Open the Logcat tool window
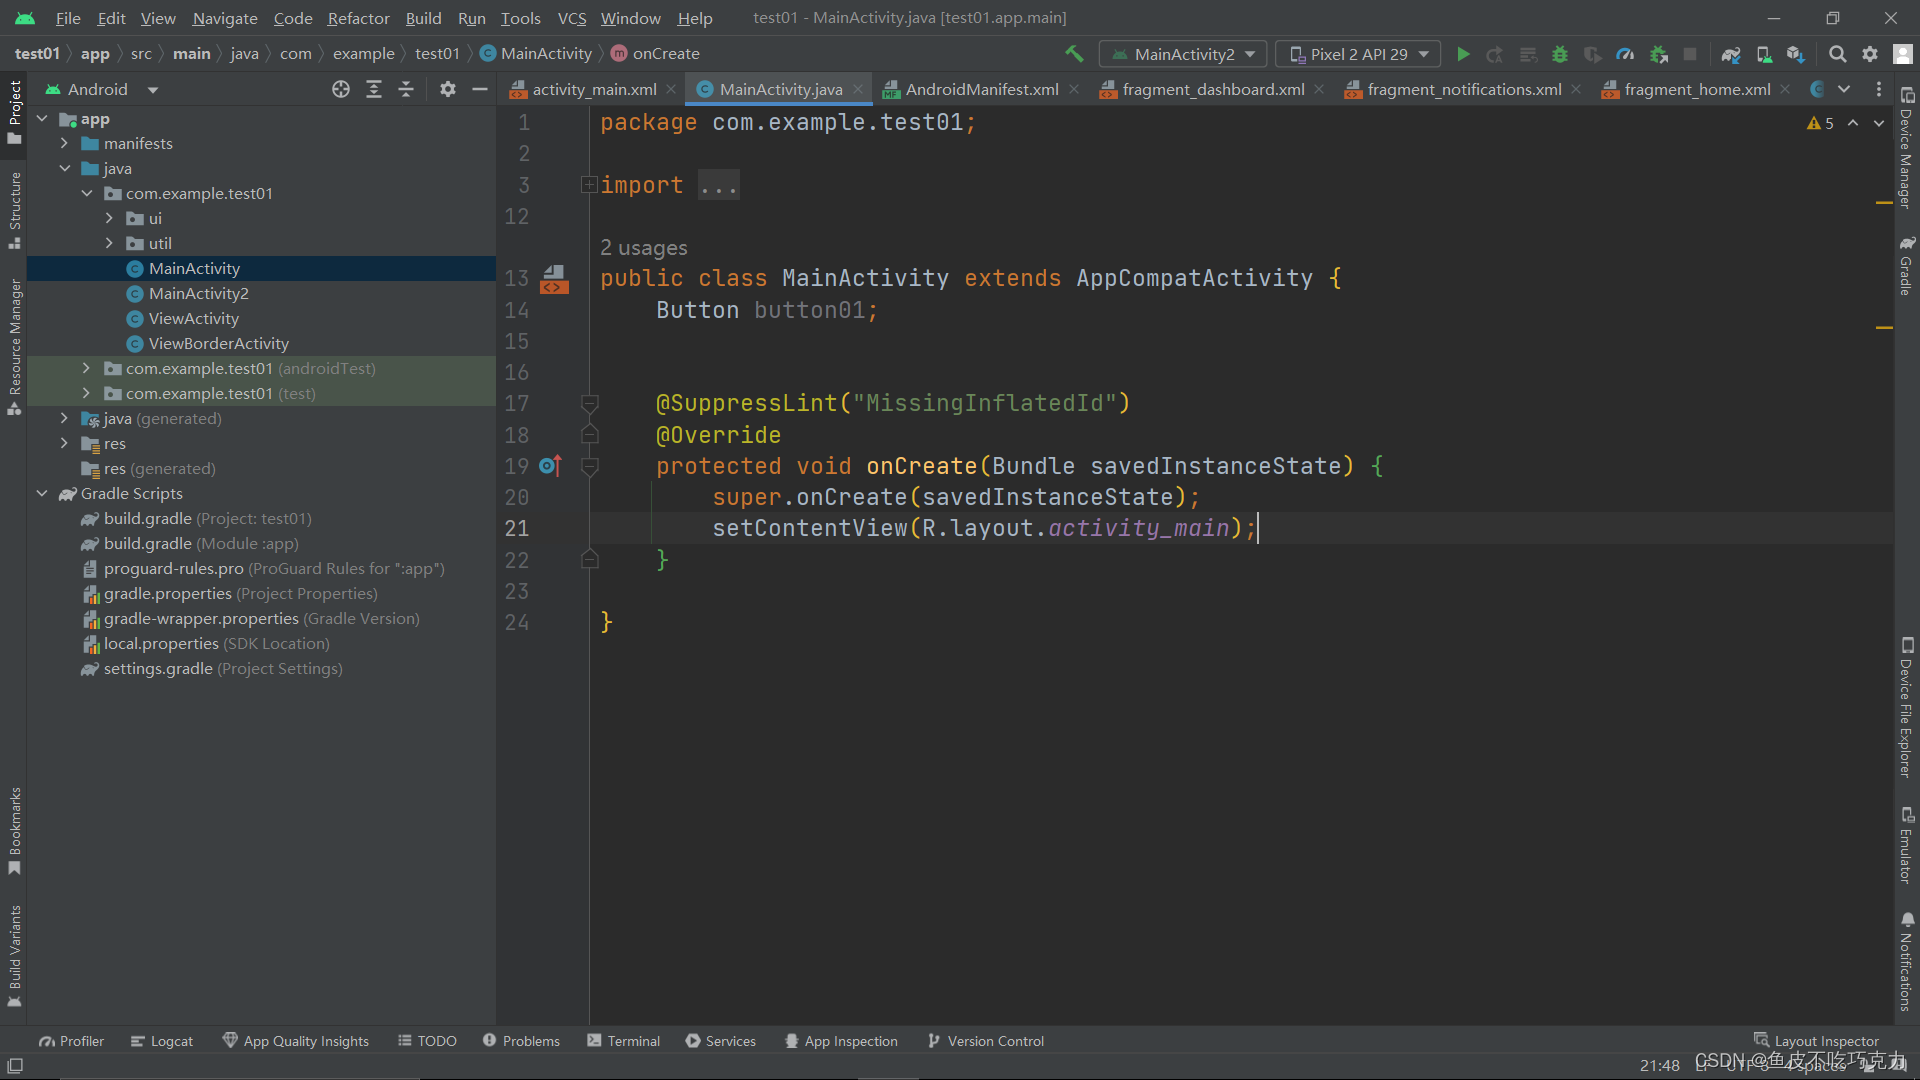Viewport: 1920px width, 1080px height. pyautogui.click(x=162, y=1041)
